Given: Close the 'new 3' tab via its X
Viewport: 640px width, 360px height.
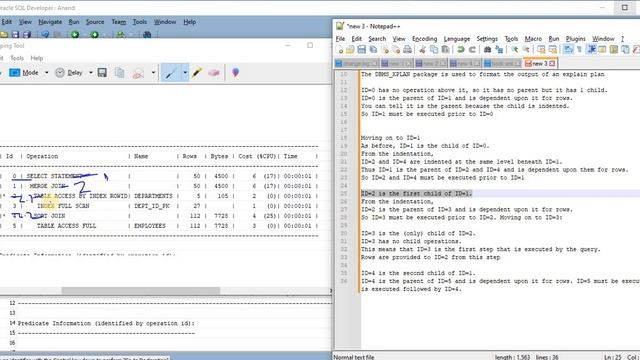Looking at the screenshot, I should pyautogui.click(x=552, y=64).
